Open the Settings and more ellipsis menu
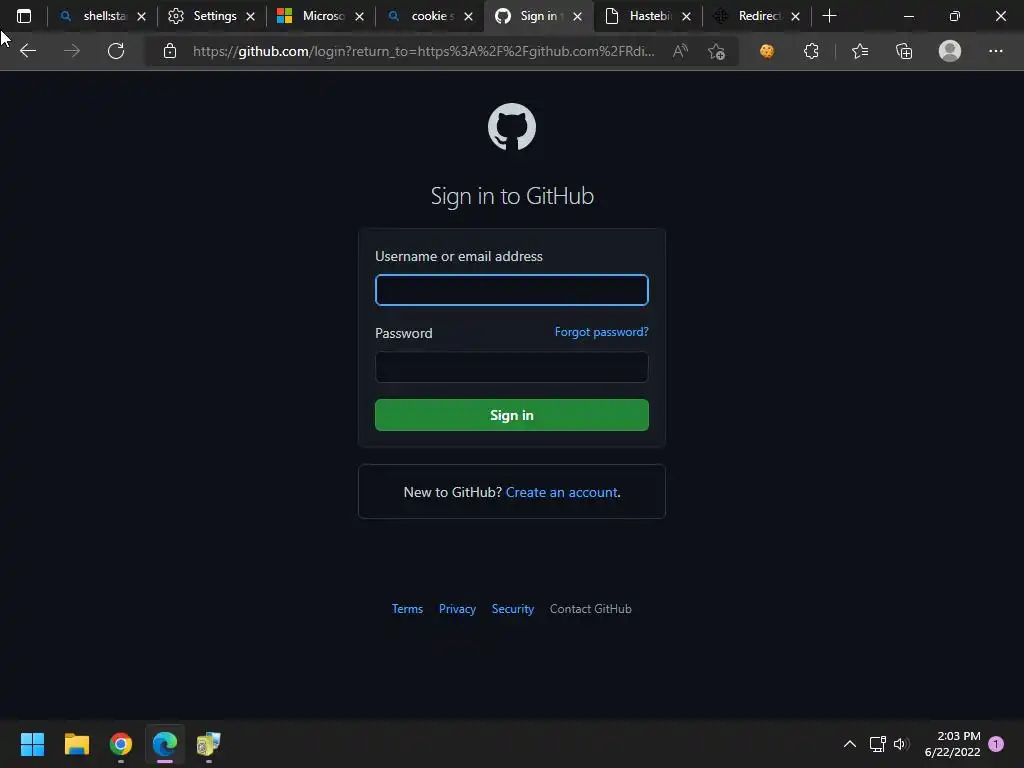 (995, 51)
